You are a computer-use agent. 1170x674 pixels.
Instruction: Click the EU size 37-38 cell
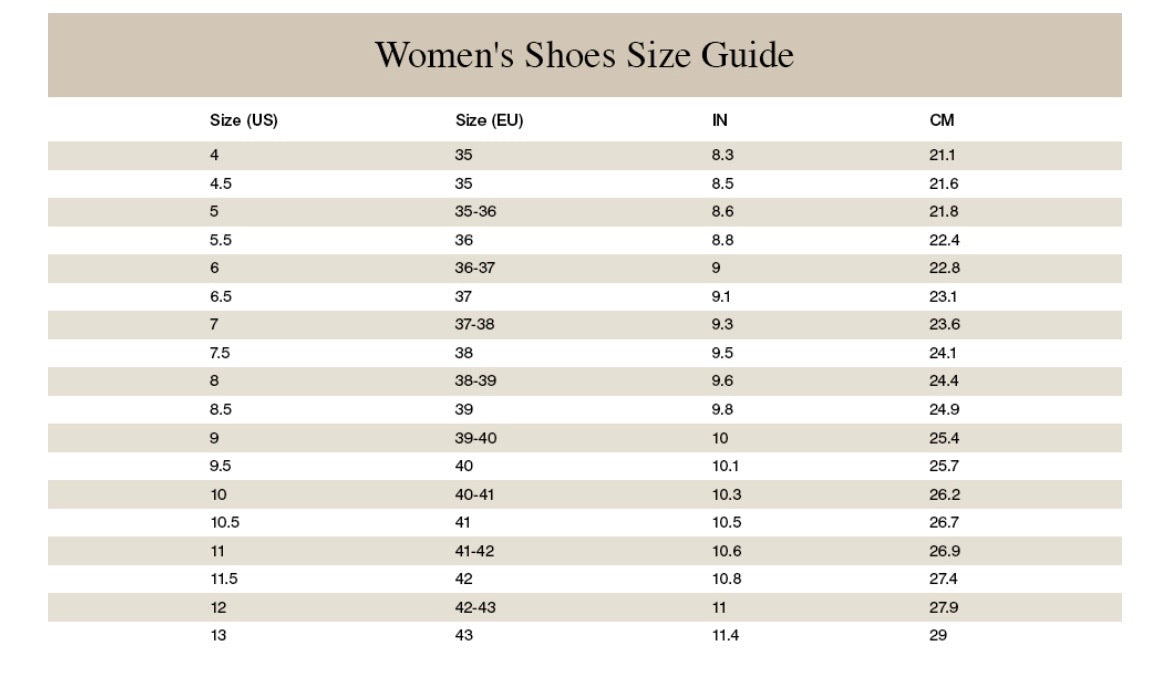tap(476, 325)
